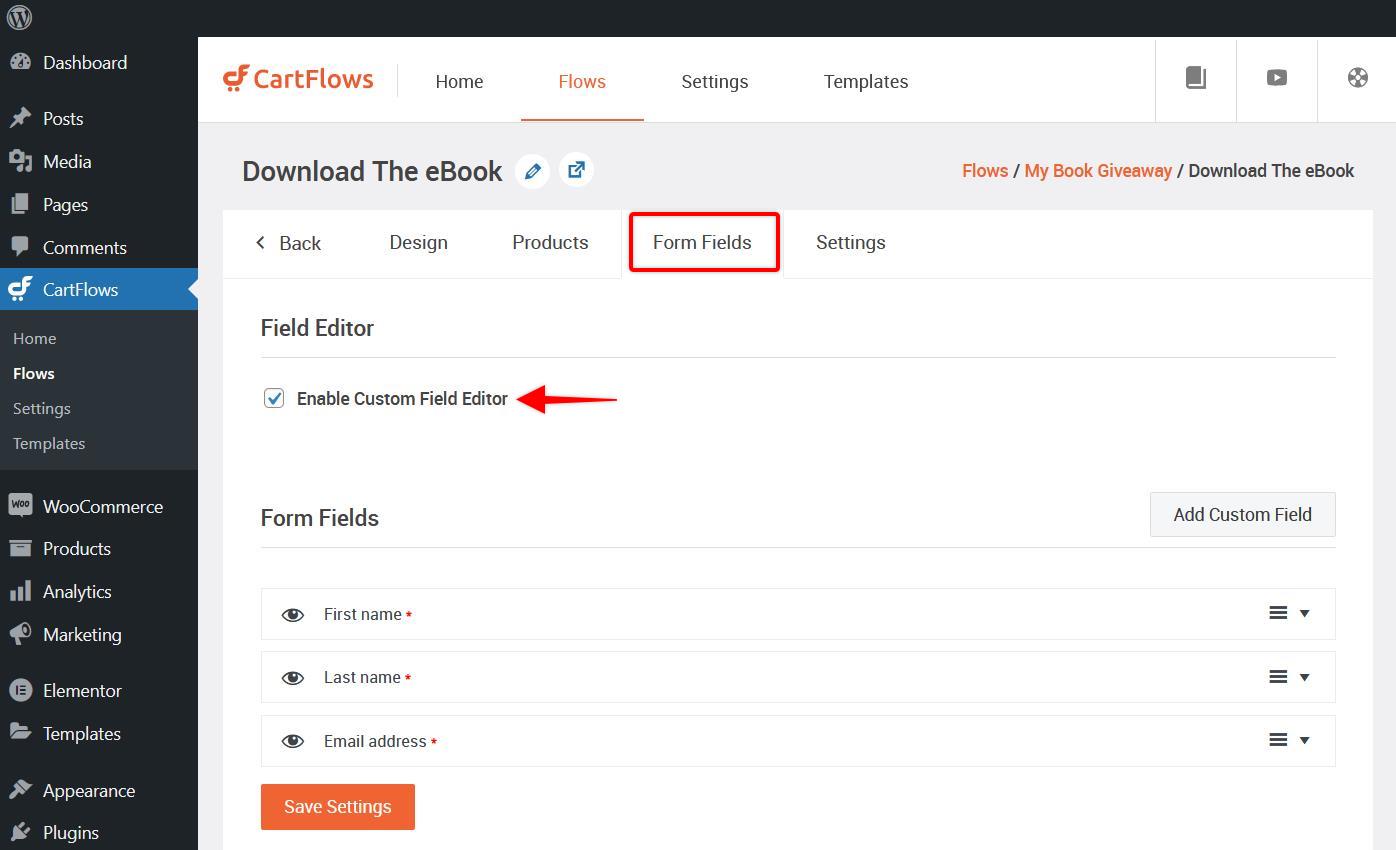Viewport: 1396px width, 850px height.
Task: Open the Templates top navigation item
Action: click(865, 81)
